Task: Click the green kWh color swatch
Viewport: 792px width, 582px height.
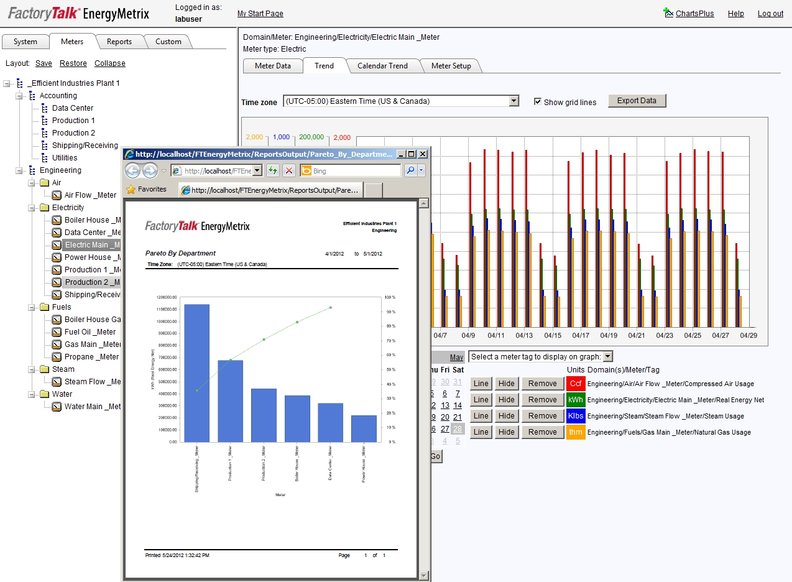Action: pos(575,400)
